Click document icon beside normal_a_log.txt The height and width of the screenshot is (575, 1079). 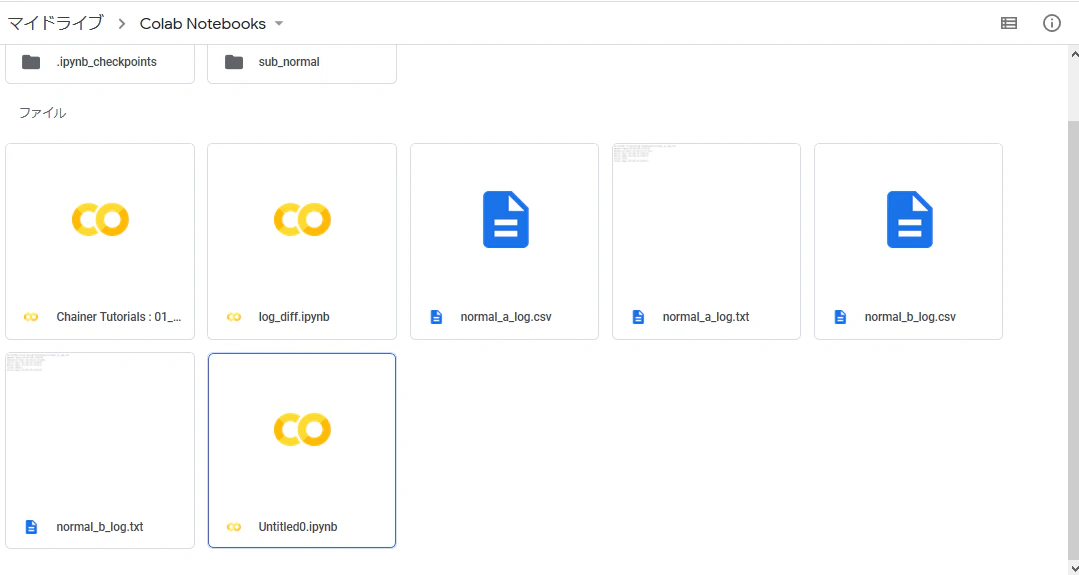638,317
